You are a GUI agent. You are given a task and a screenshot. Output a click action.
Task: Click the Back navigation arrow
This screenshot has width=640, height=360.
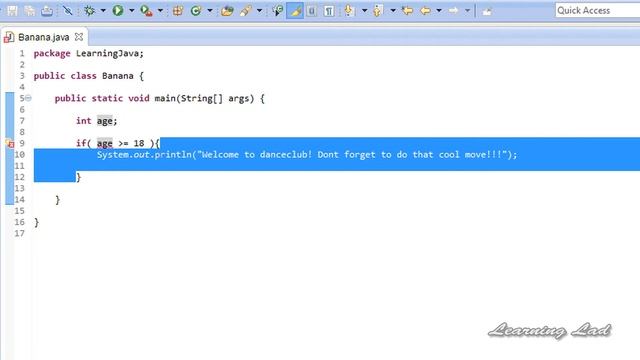tap(425, 11)
